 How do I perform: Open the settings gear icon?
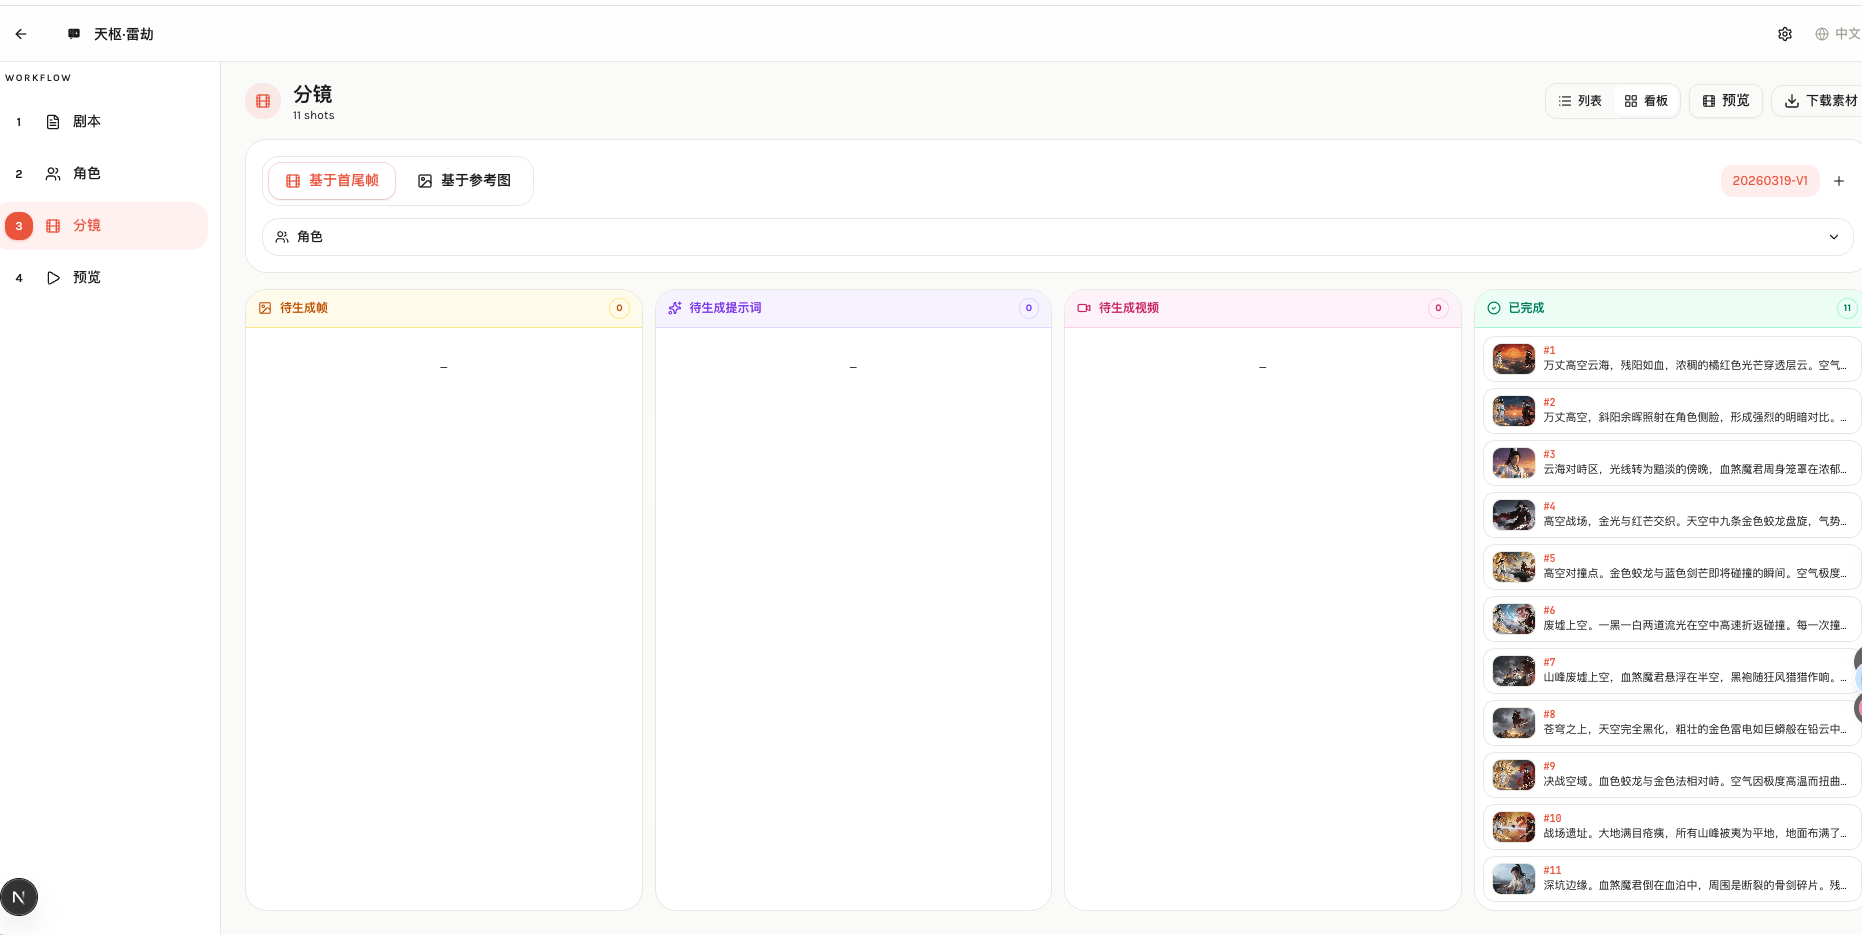tap(1785, 34)
